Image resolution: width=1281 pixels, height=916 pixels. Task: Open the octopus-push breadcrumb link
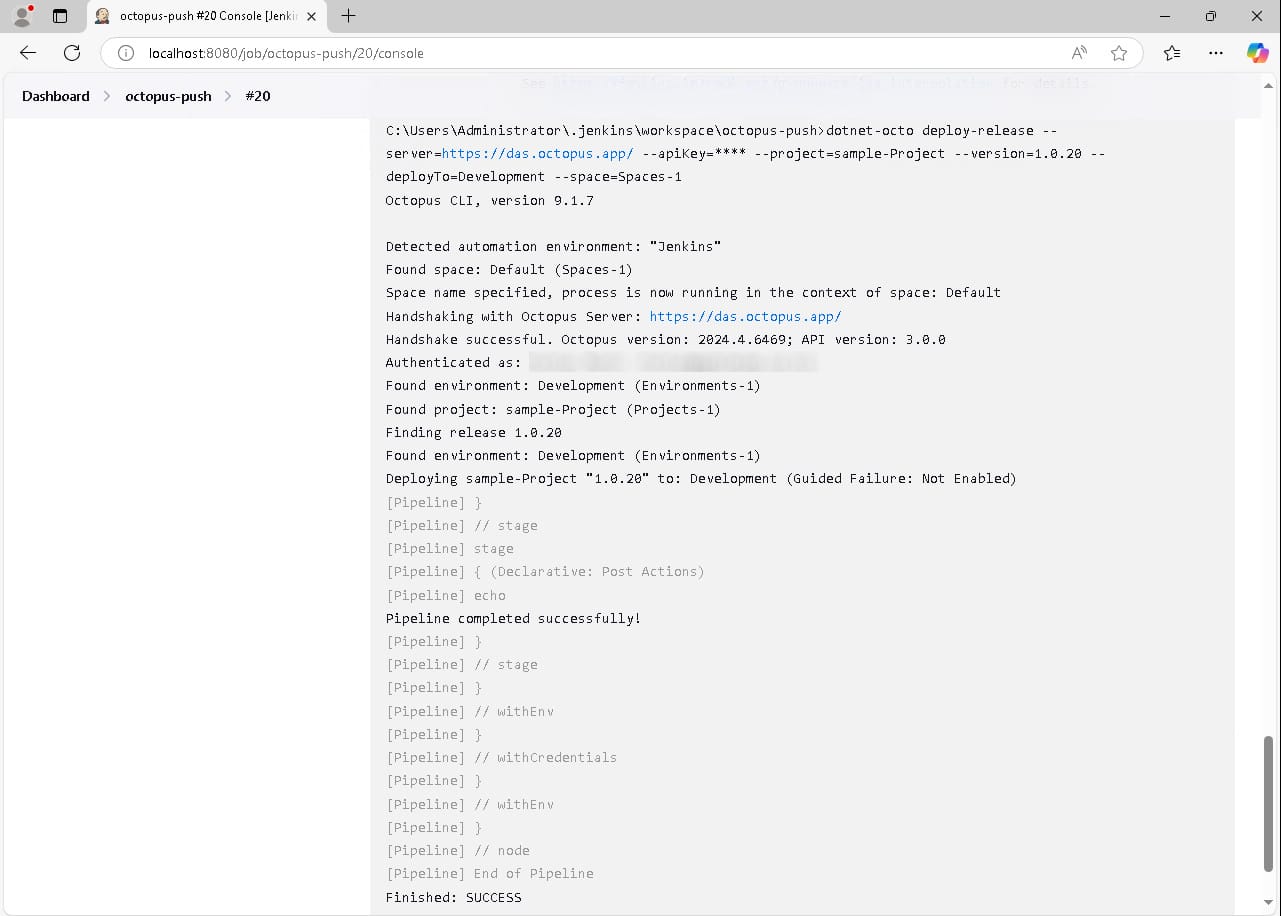[x=168, y=96]
